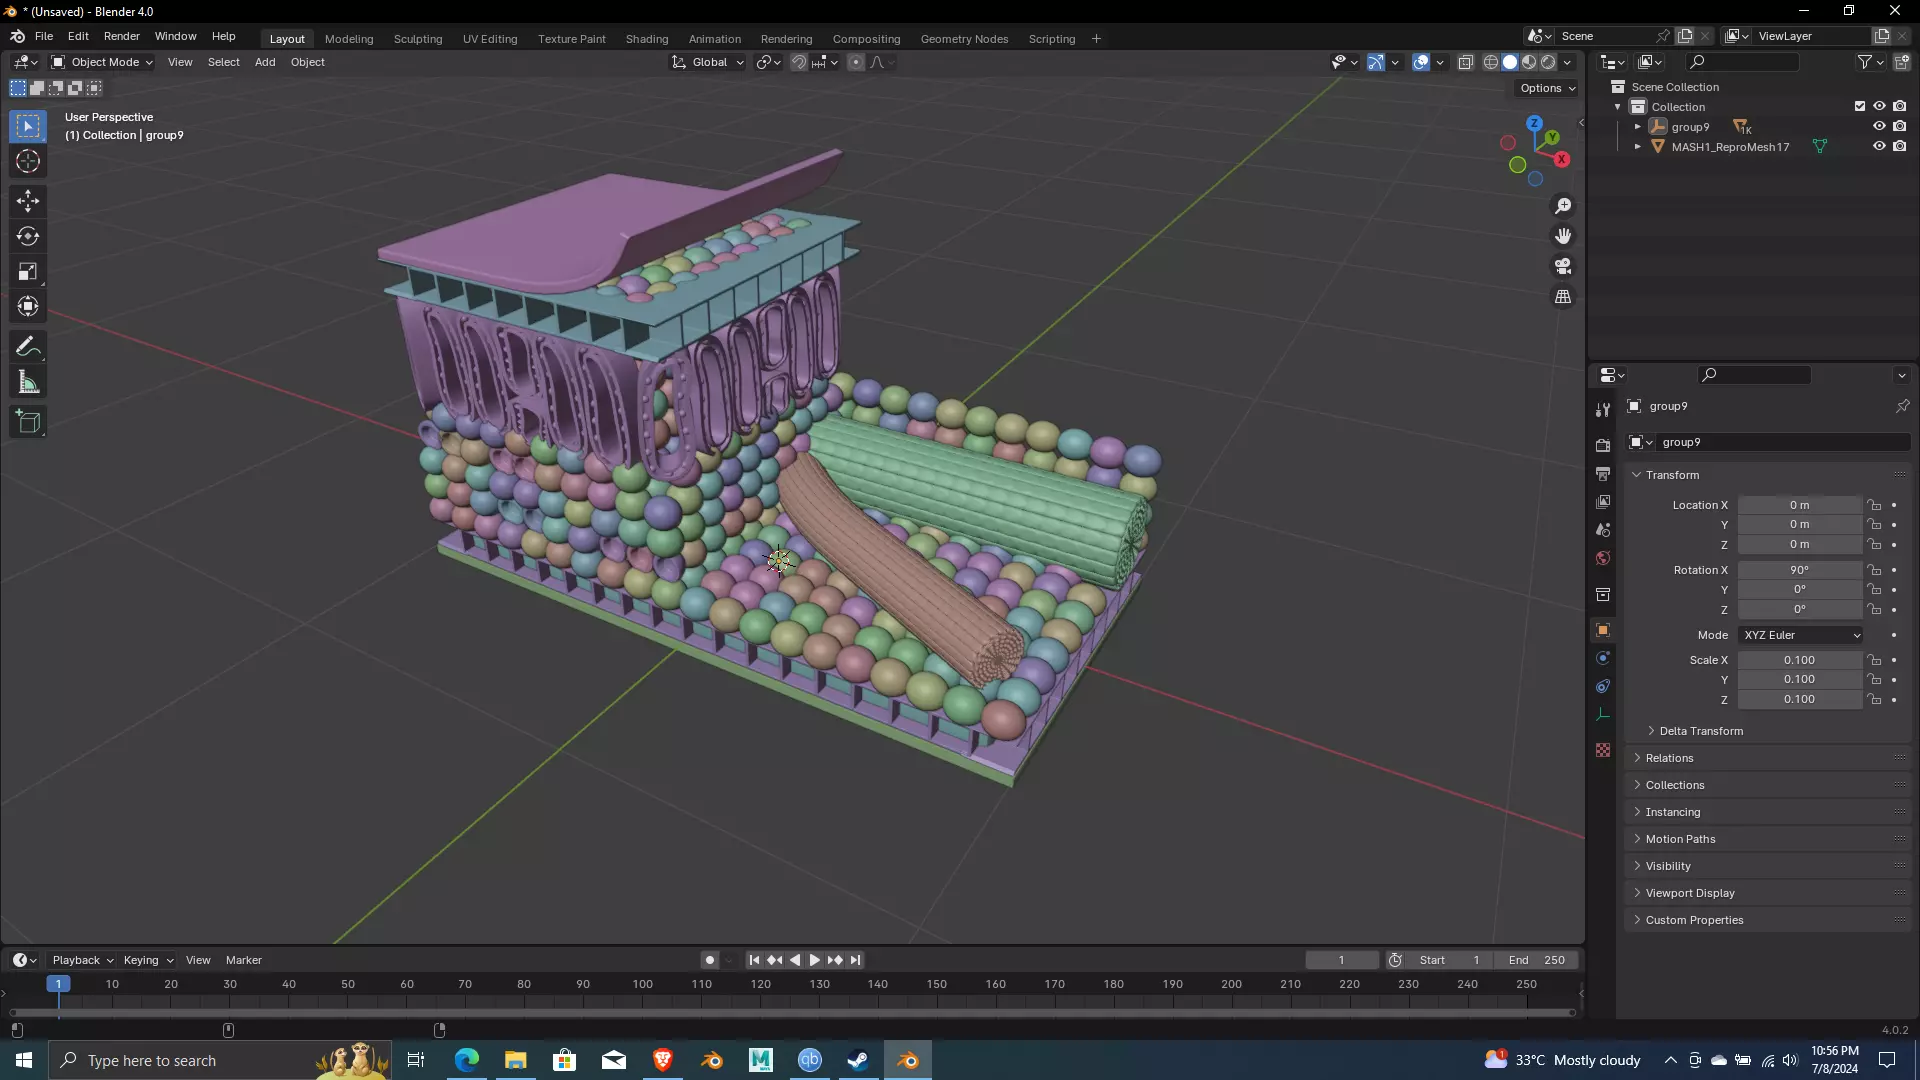Click the Scale X value slider
Image resolution: width=1920 pixels, height=1080 pixels.
point(1799,660)
